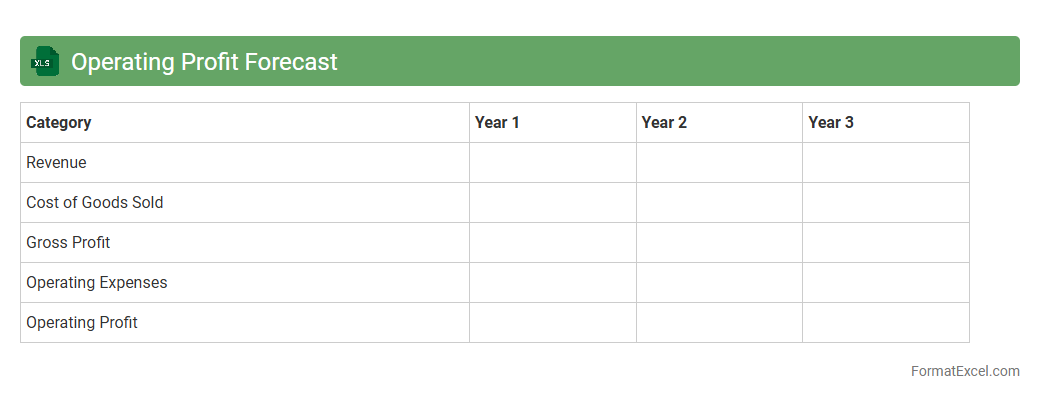Click the Operating Profit Forecast title
This screenshot has width=1040, height=400.
click(204, 62)
